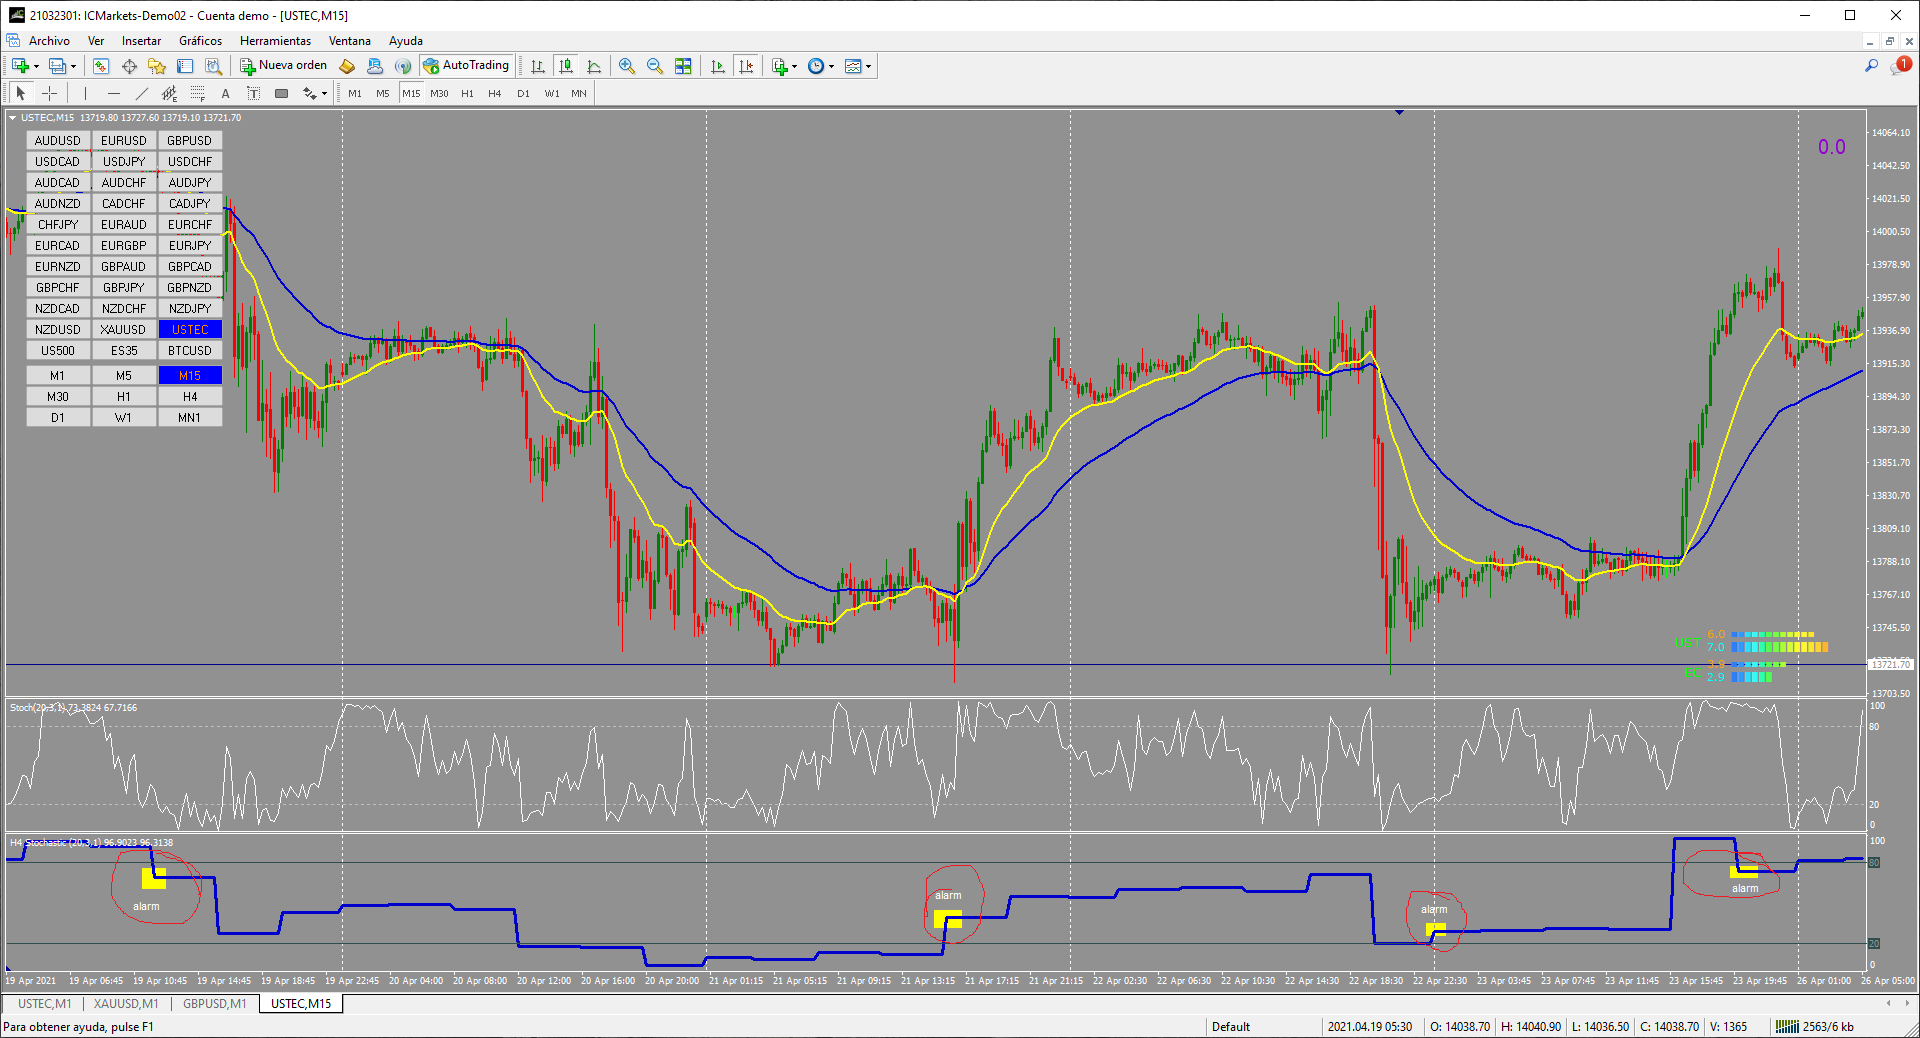Switch chart panel timeframe to MN1
This screenshot has width=1920, height=1038.
(x=190, y=418)
